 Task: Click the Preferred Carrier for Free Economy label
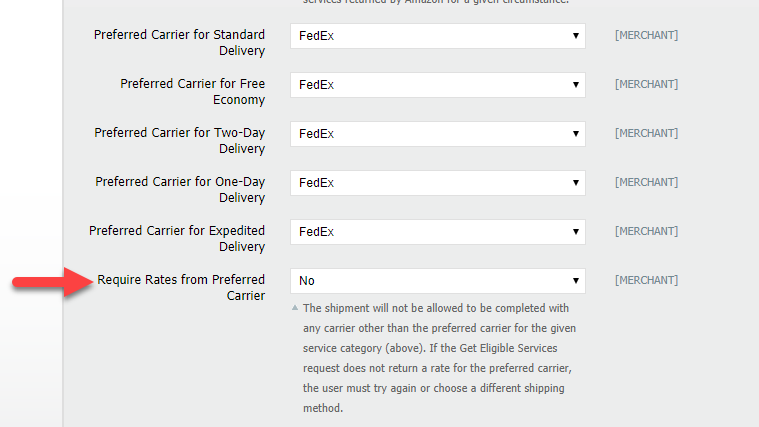(x=193, y=92)
